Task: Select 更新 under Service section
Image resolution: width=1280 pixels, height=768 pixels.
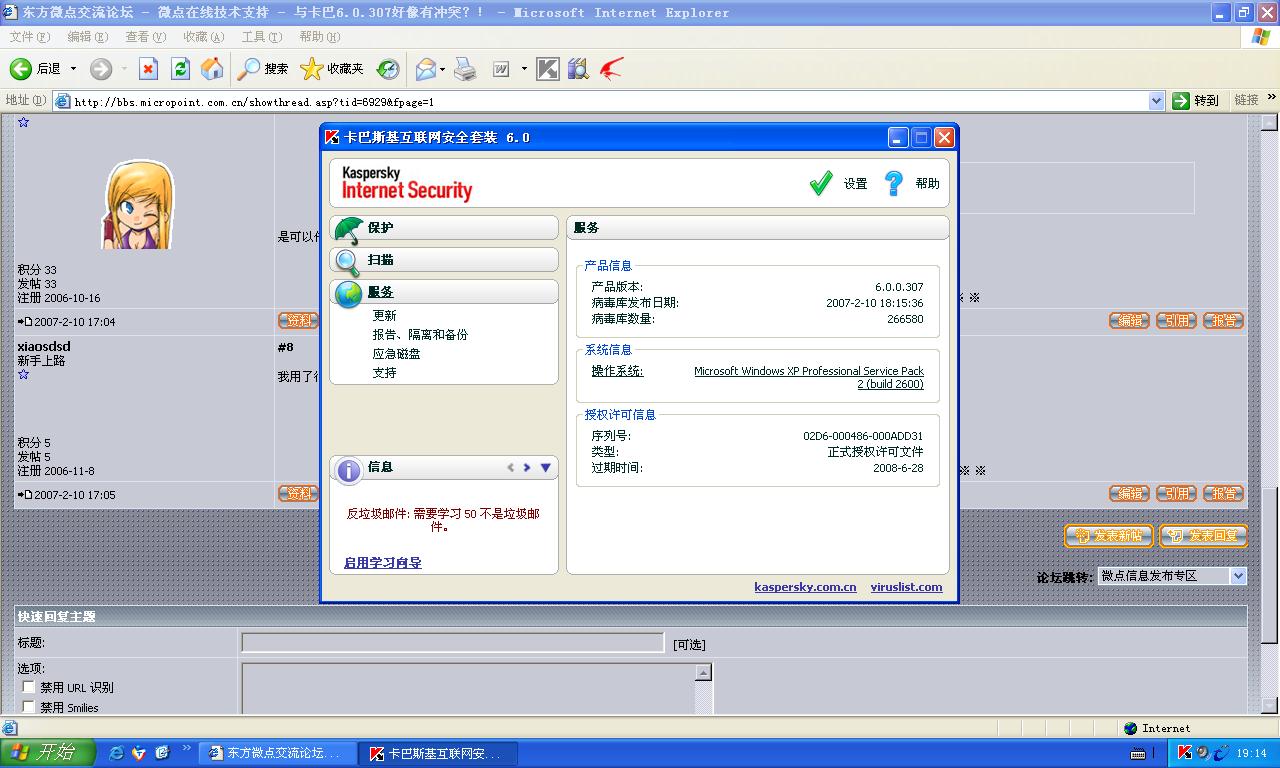Action: pos(384,316)
